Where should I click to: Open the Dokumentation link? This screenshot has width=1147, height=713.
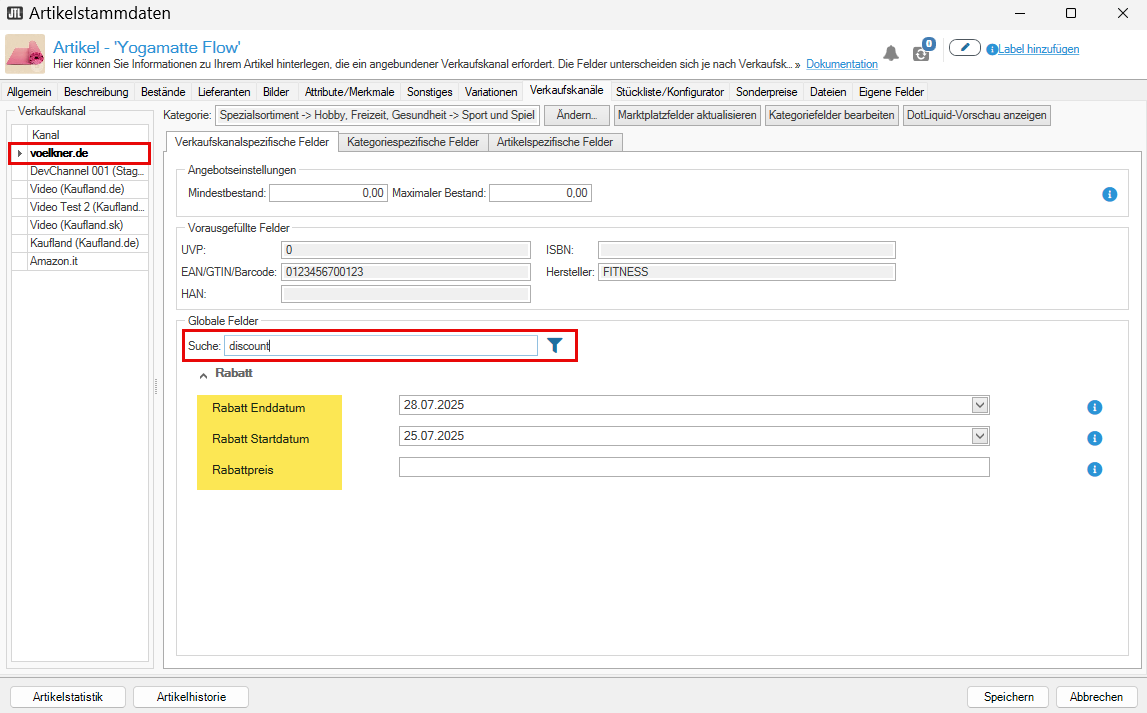[841, 64]
